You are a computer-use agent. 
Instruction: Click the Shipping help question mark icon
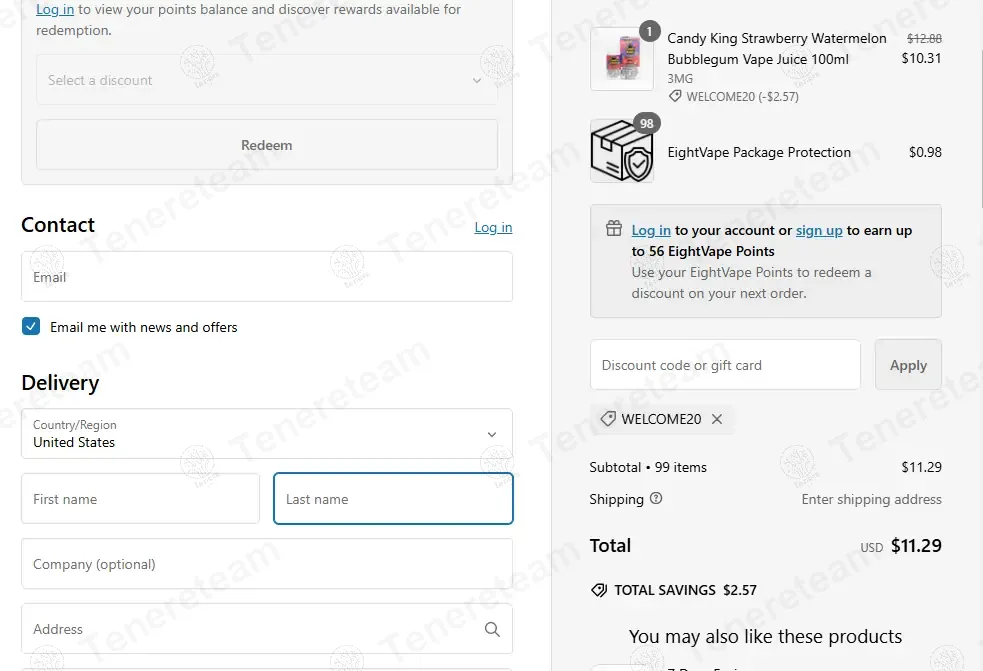point(656,499)
